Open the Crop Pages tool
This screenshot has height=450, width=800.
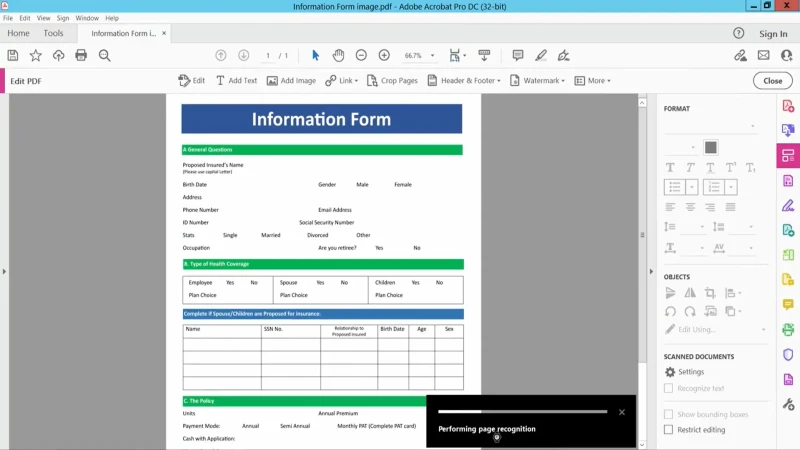[x=392, y=81]
